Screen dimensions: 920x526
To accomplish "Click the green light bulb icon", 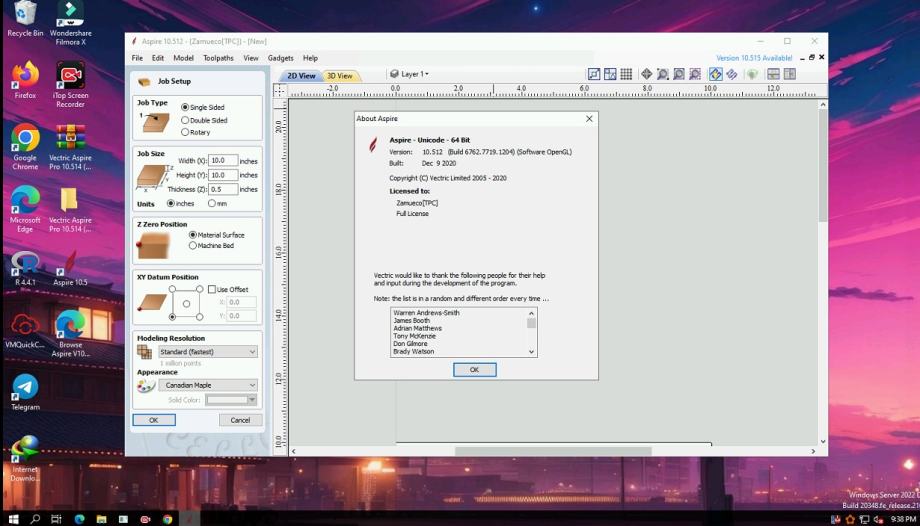I will [x=752, y=74].
